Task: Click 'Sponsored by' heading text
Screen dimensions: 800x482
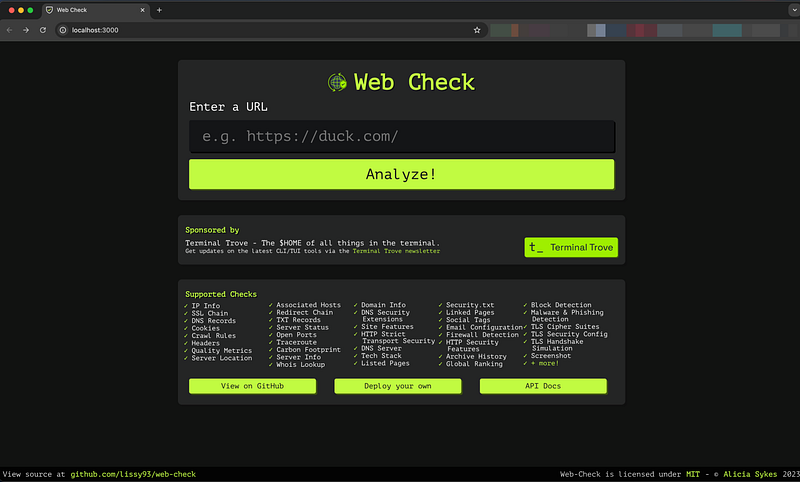Action: [x=212, y=230]
